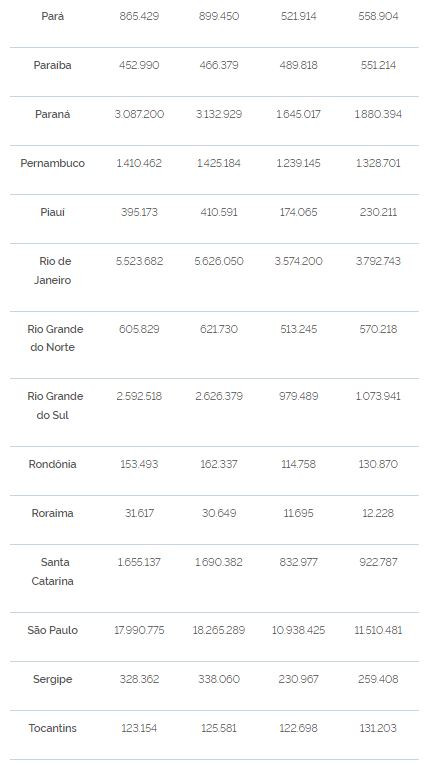The width and height of the screenshot is (424, 765).
Task: Select the Santa Catarina state label
Action: click(x=52, y=571)
